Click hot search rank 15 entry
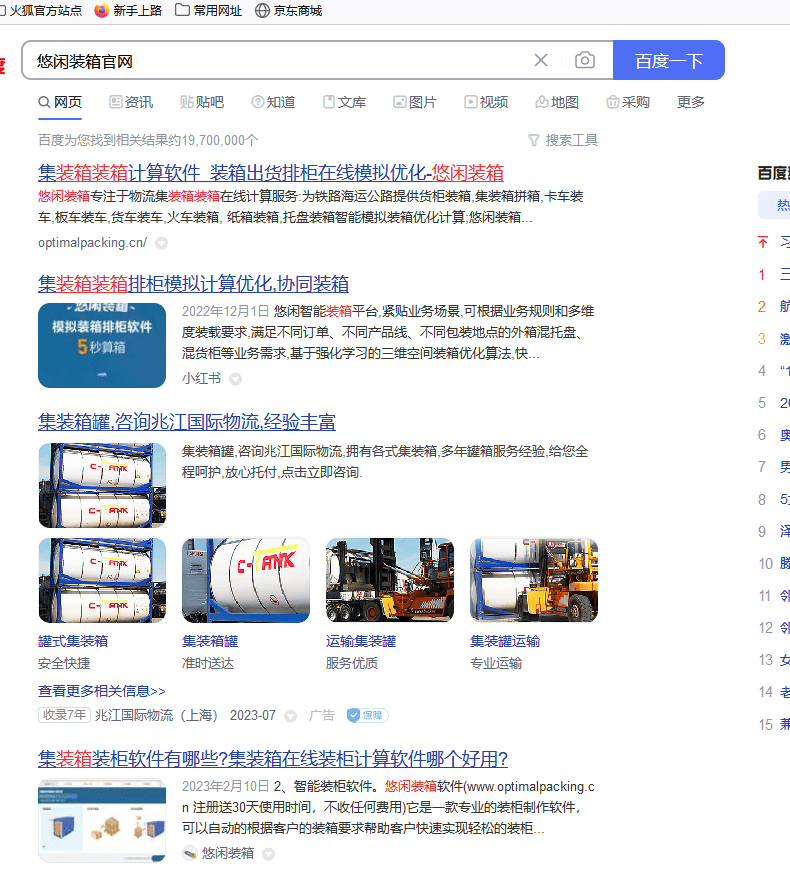This screenshot has width=790, height=878. tap(785, 725)
